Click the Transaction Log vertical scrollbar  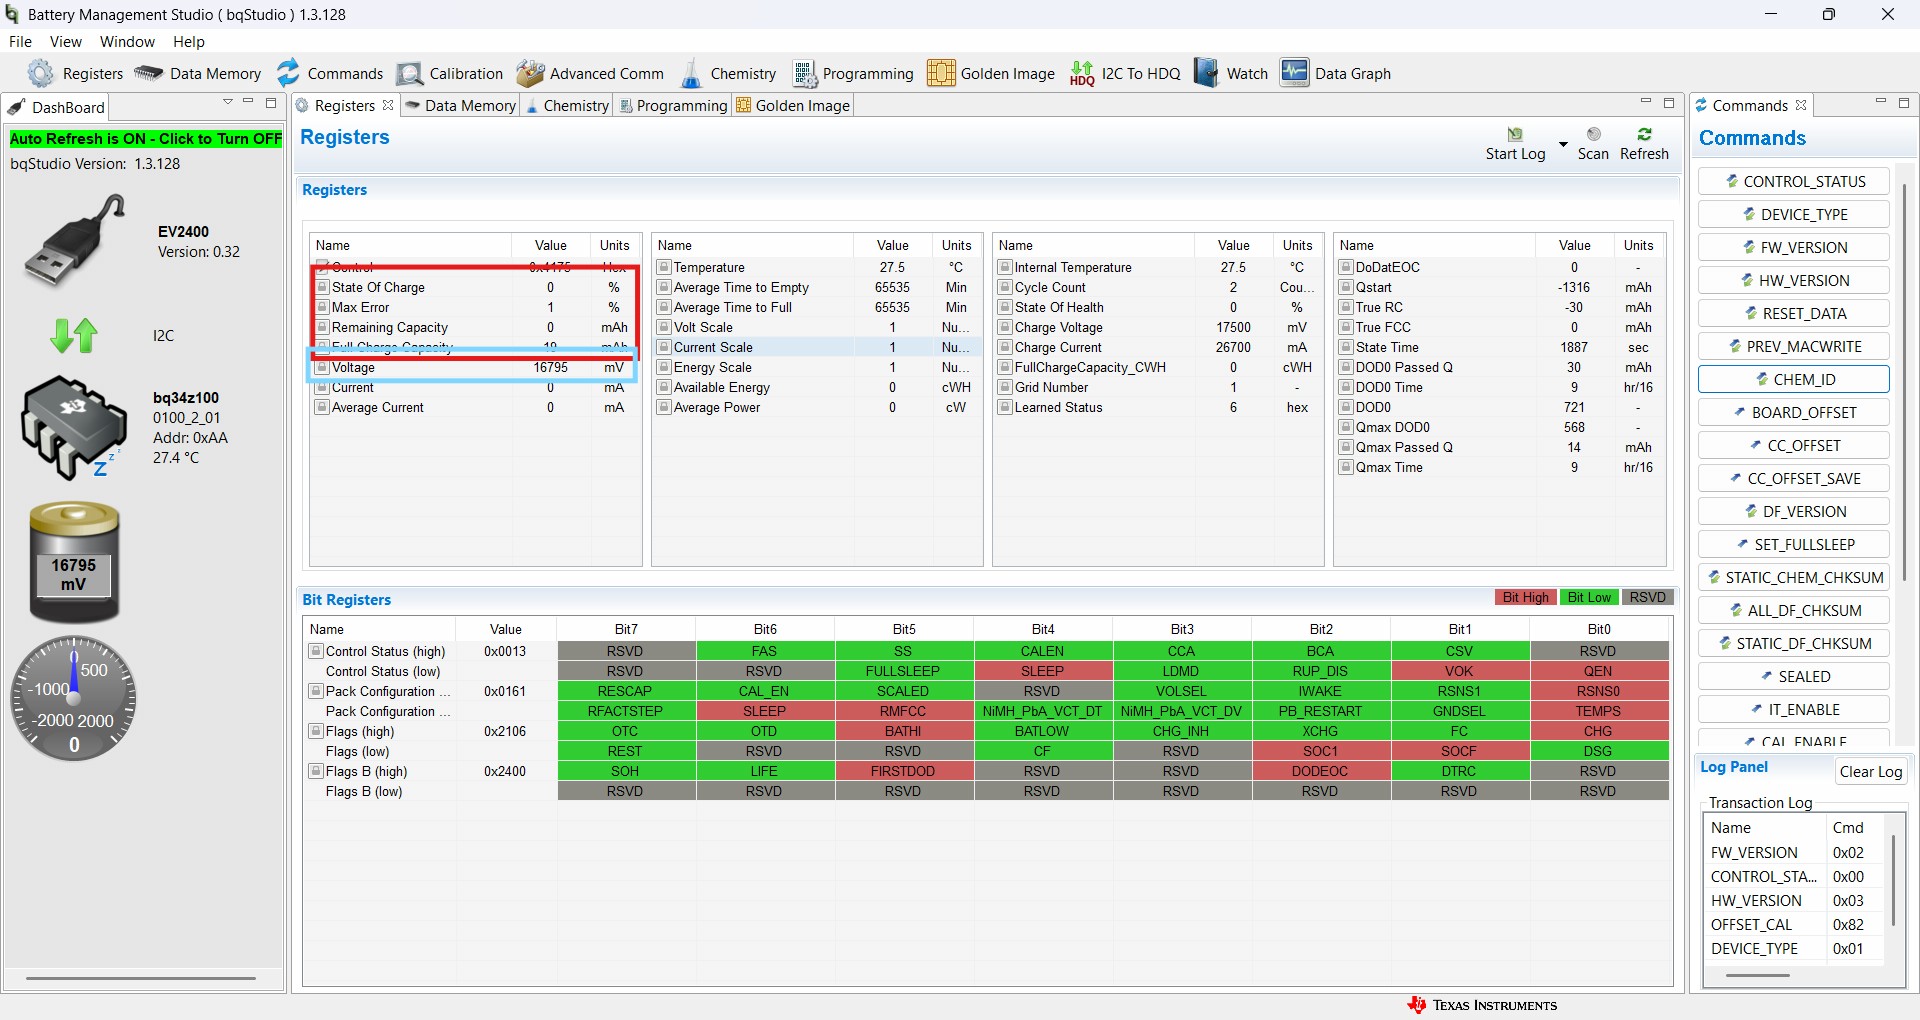coord(1894,880)
